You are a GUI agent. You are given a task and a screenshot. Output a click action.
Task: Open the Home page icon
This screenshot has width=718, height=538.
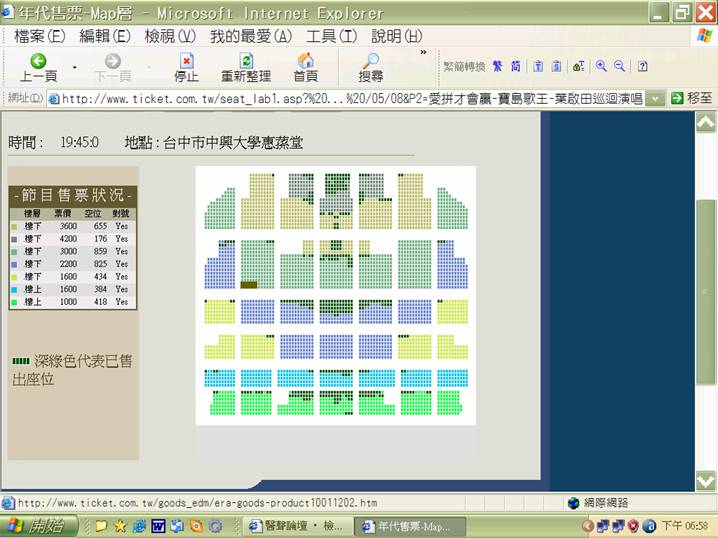(x=305, y=60)
